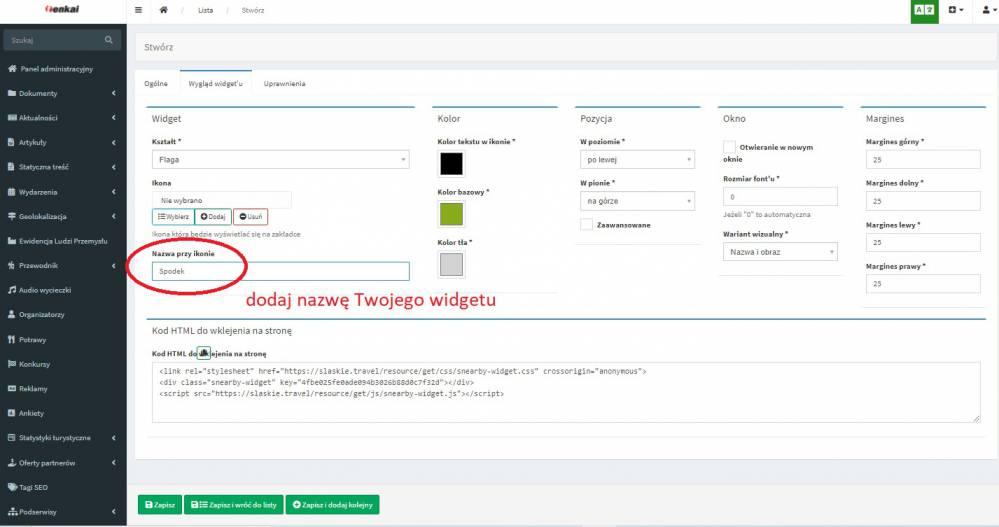Click the green Kolor bazowy swatch
Screen dimensions: 999x527
pos(451,213)
